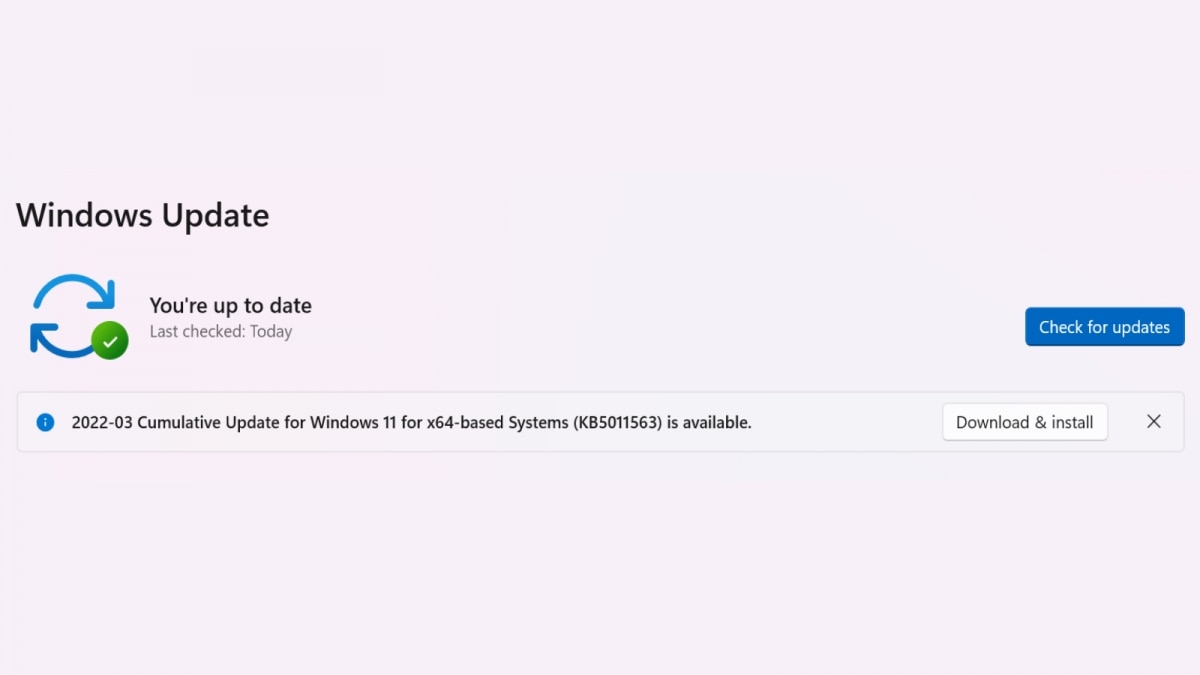This screenshot has height=675, width=1200.
Task: Click the "You're up to date" status text
Action: coord(230,306)
